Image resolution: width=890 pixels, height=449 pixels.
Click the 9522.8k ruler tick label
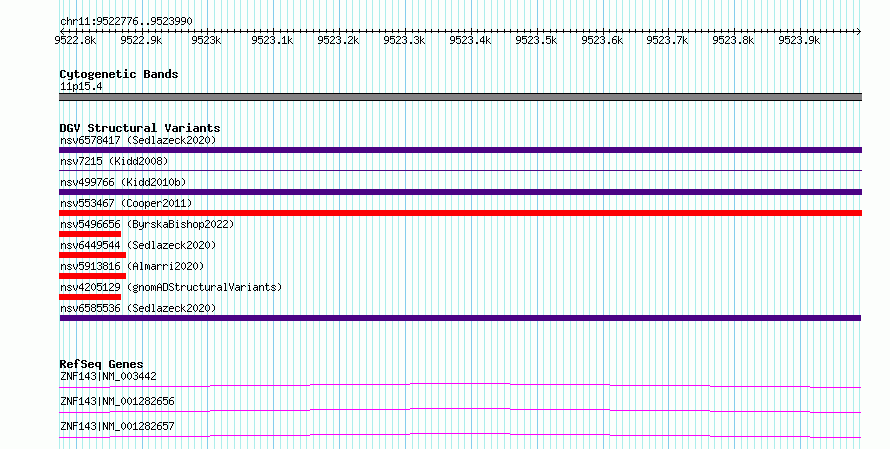click(x=75, y=40)
